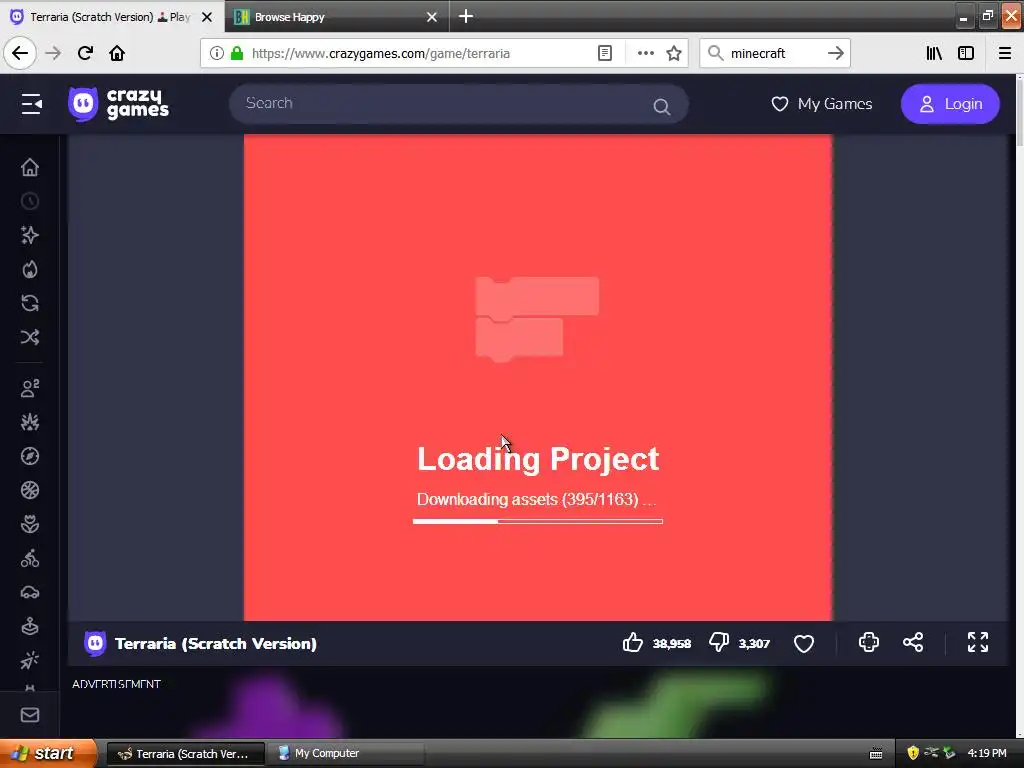Image resolution: width=1024 pixels, height=768 pixels.
Task: Toggle reader view in address bar
Action: coord(605,53)
